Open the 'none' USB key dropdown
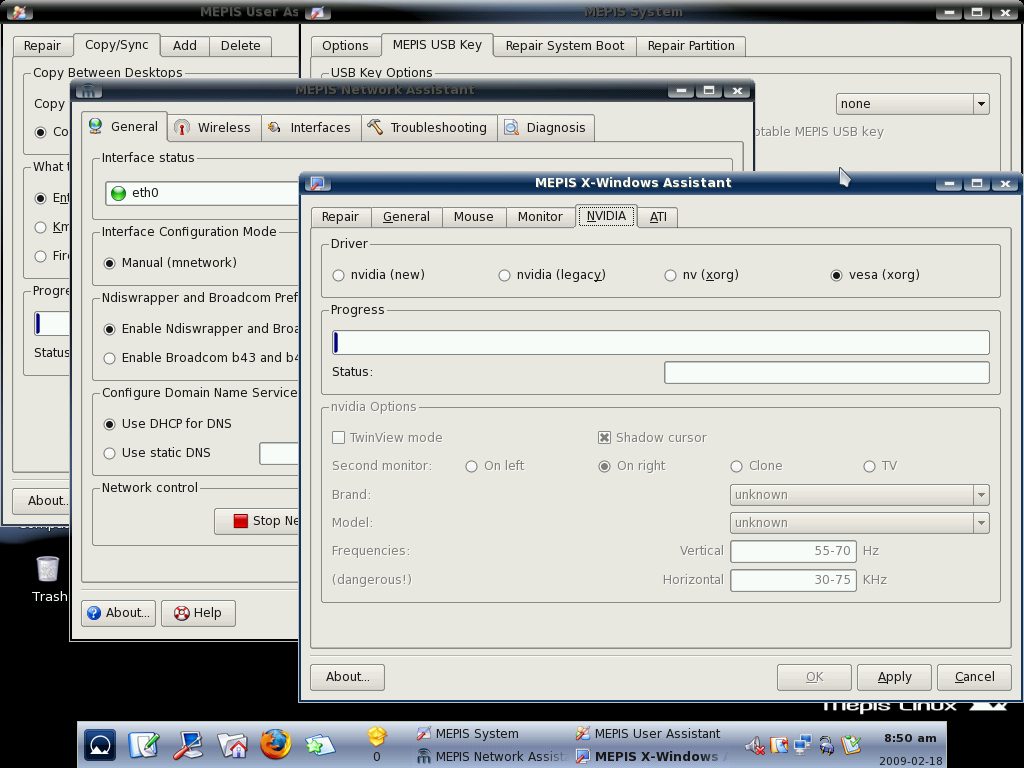The height and width of the screenshot is (768, 1024). tap(912, 104)
